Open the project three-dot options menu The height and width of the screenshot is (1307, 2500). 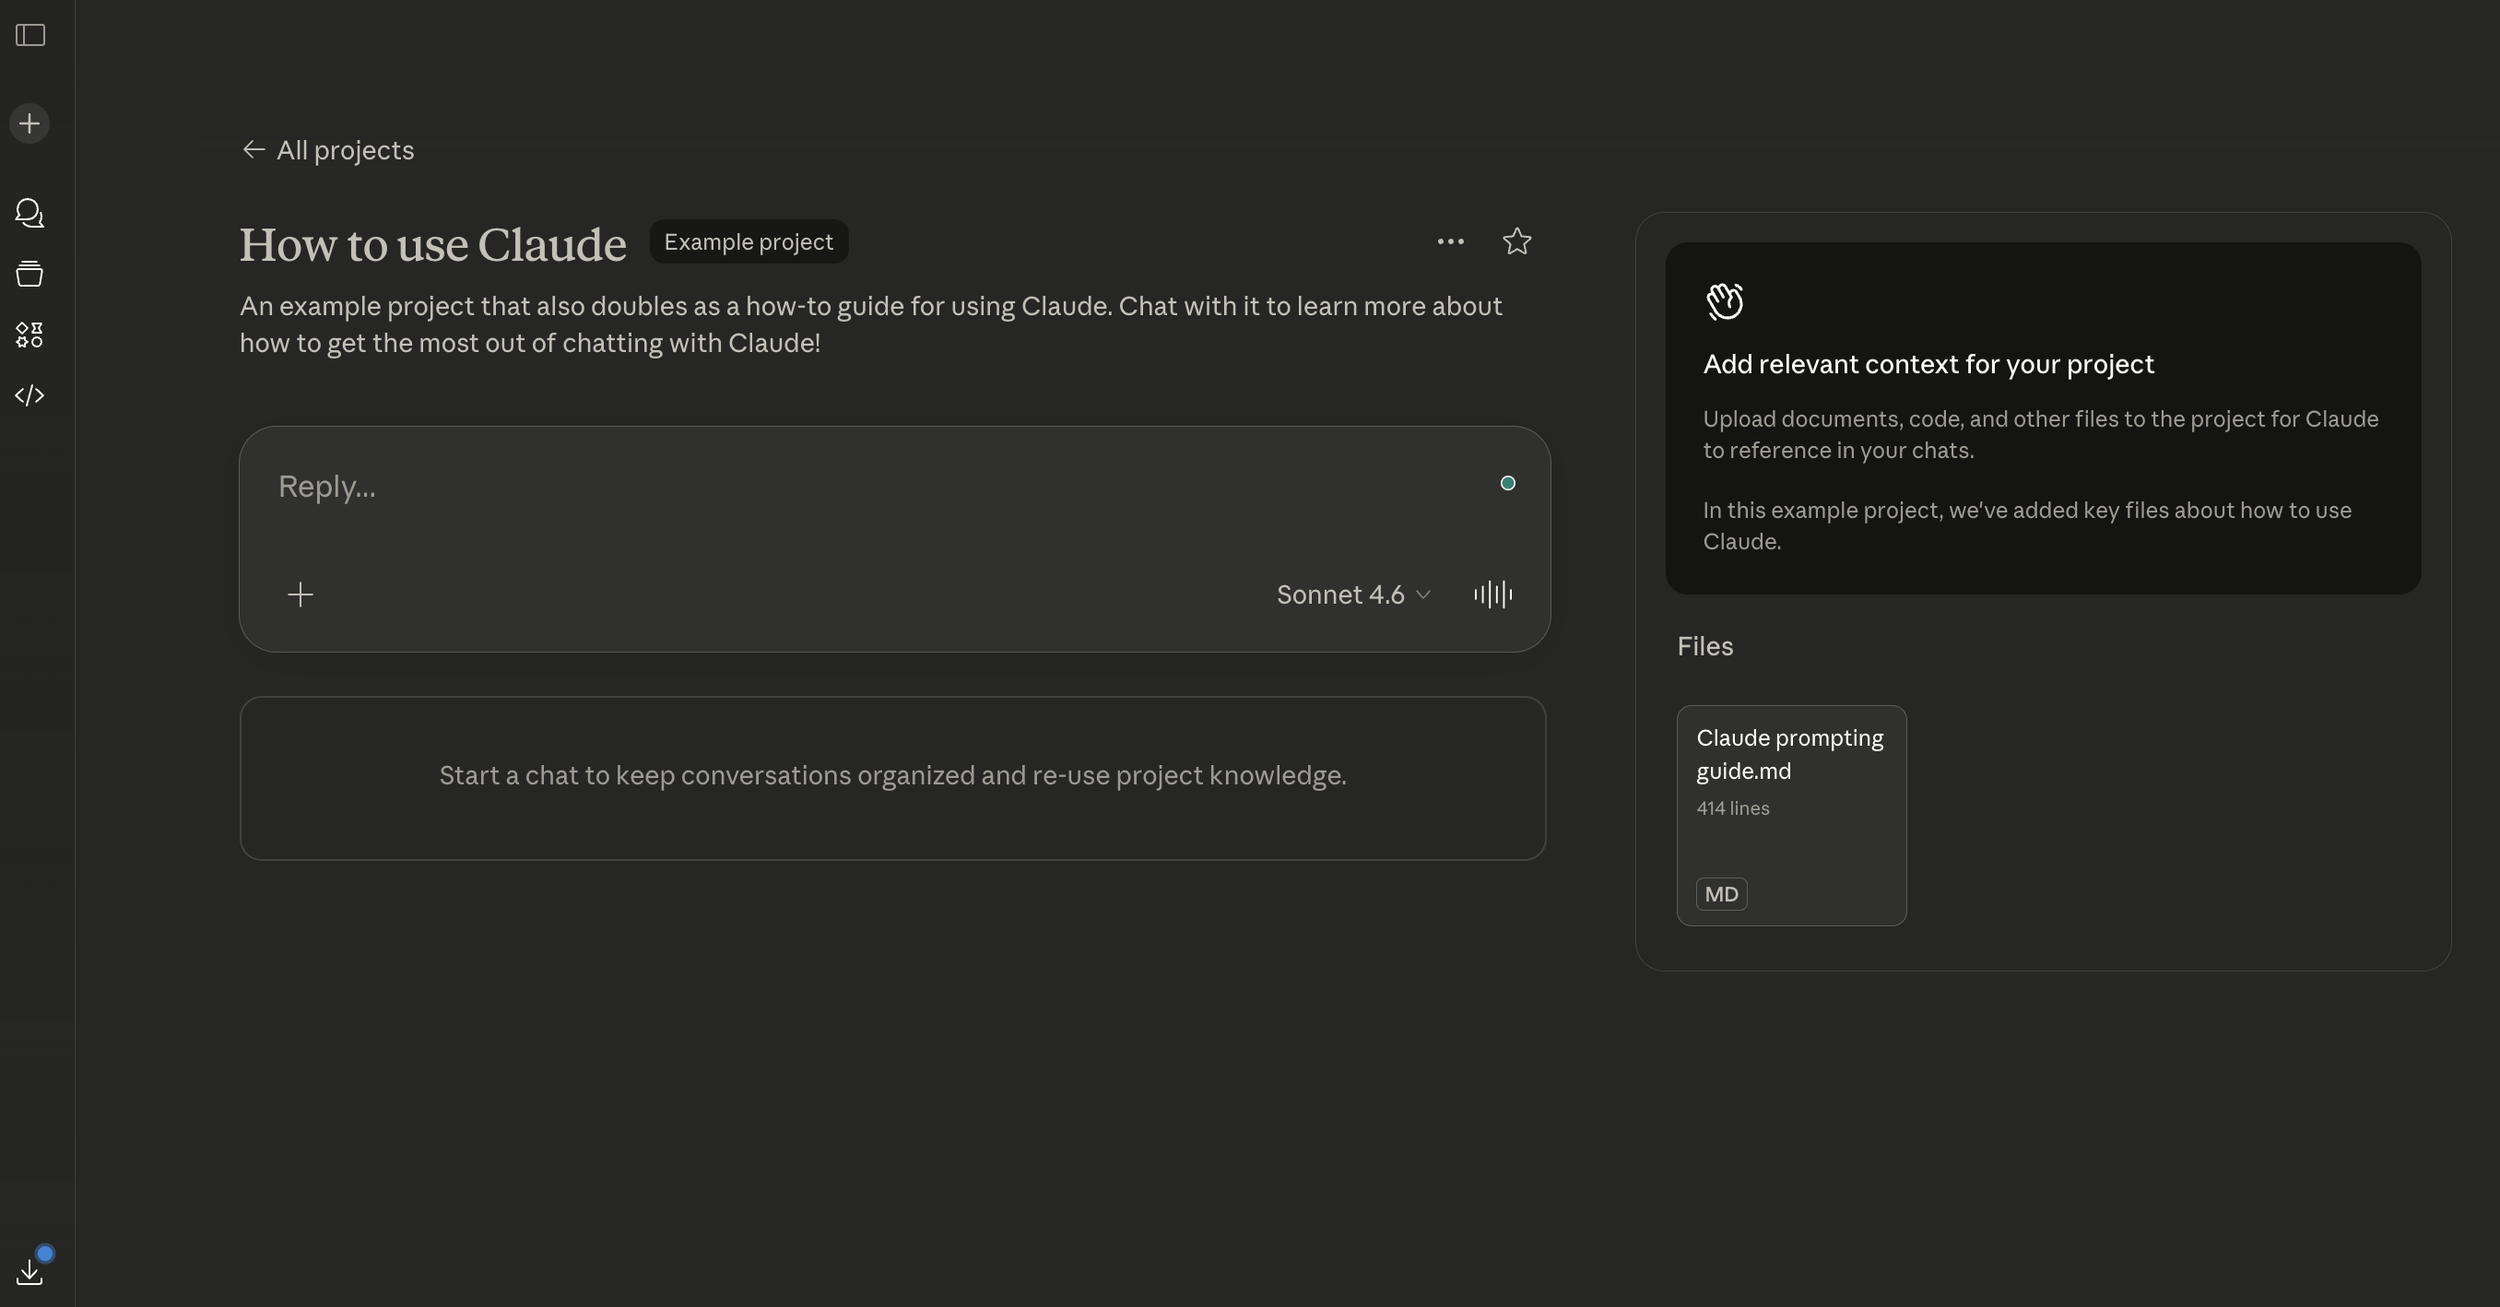point(1450,242)
